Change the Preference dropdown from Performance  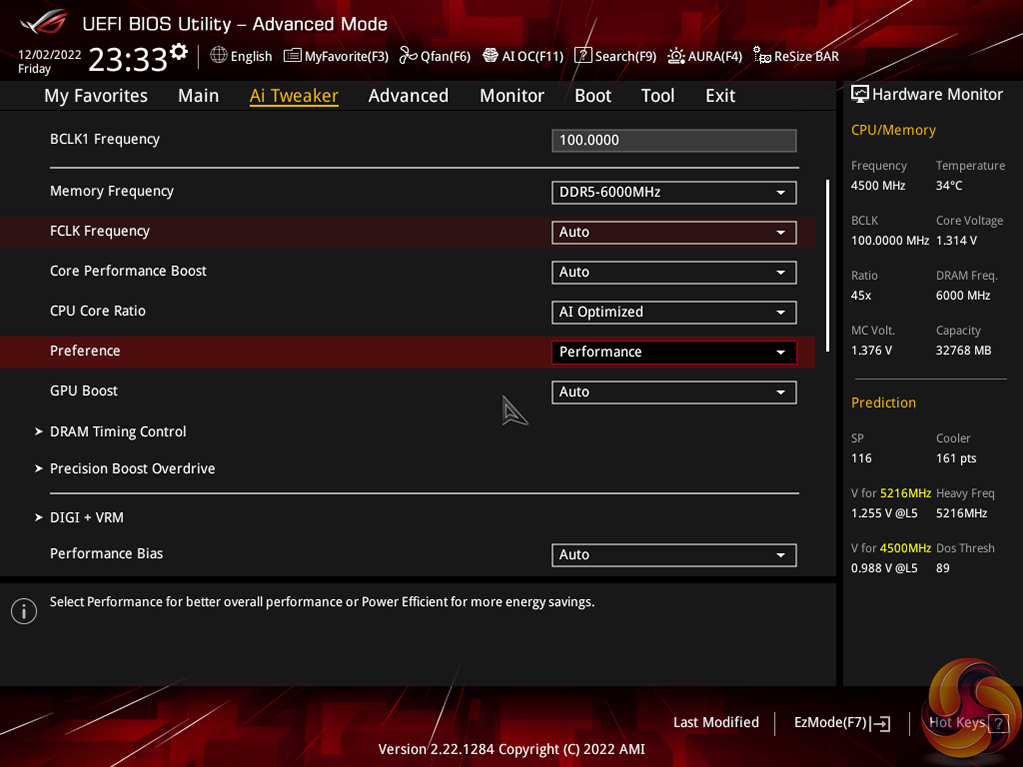point(673,352)
